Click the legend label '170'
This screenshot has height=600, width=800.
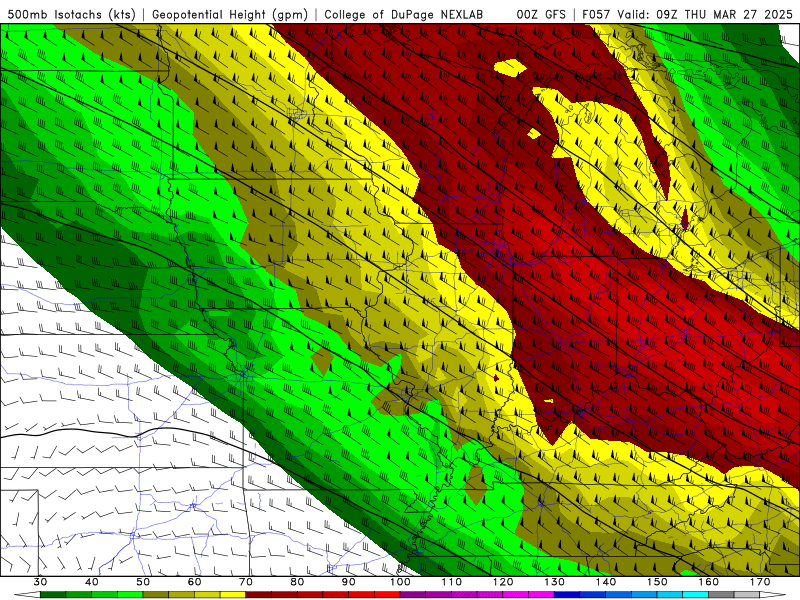tap(760, 582)
